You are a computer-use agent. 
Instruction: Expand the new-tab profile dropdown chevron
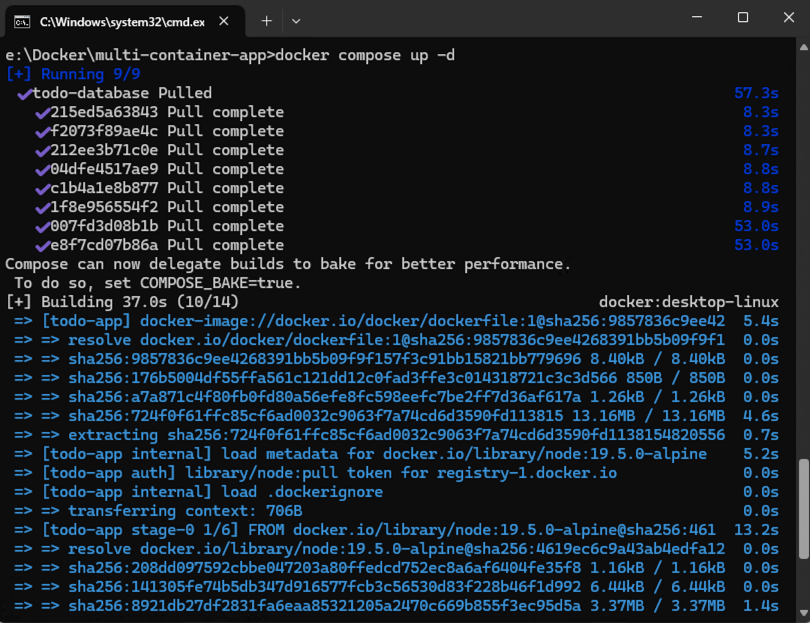(x=296, y=20)
